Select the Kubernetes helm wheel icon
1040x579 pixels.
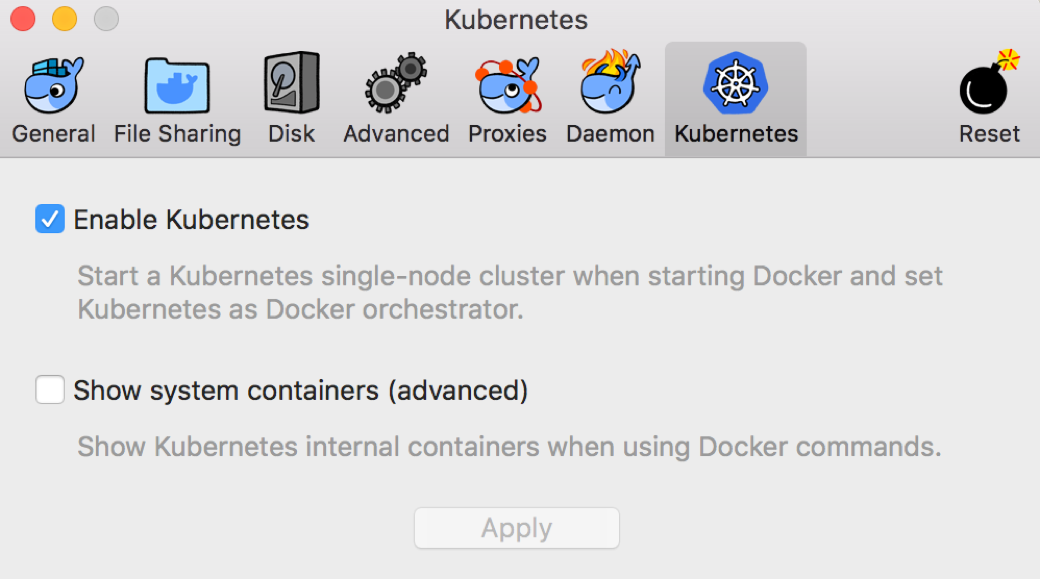coord(736,84)
